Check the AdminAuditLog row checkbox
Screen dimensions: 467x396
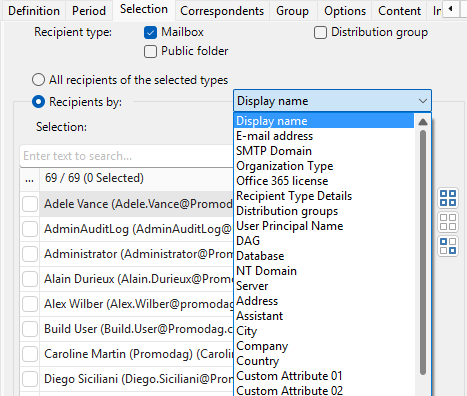30,229
